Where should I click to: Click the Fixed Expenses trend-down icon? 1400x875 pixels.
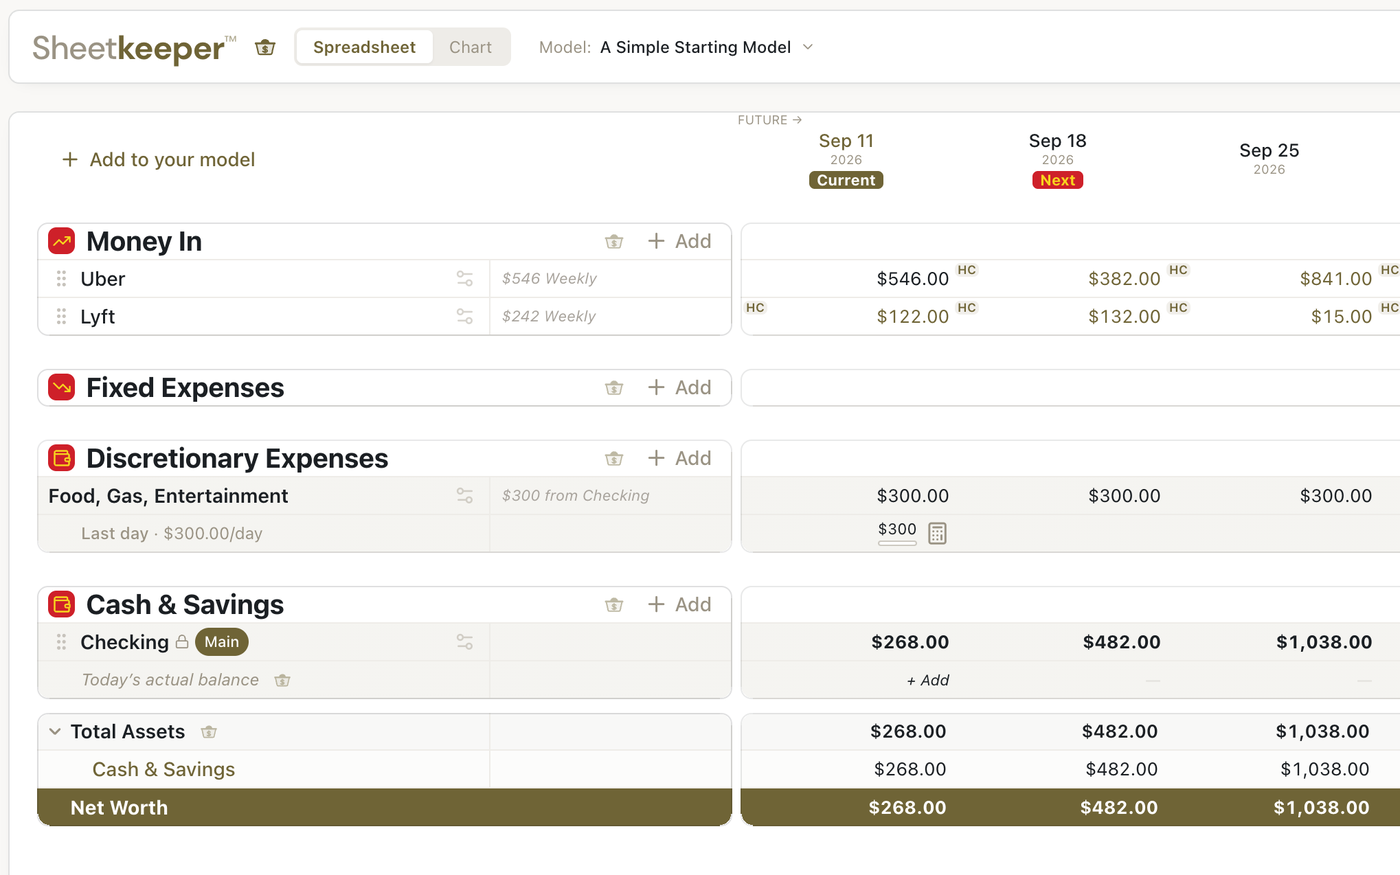(x=62, y=387)
